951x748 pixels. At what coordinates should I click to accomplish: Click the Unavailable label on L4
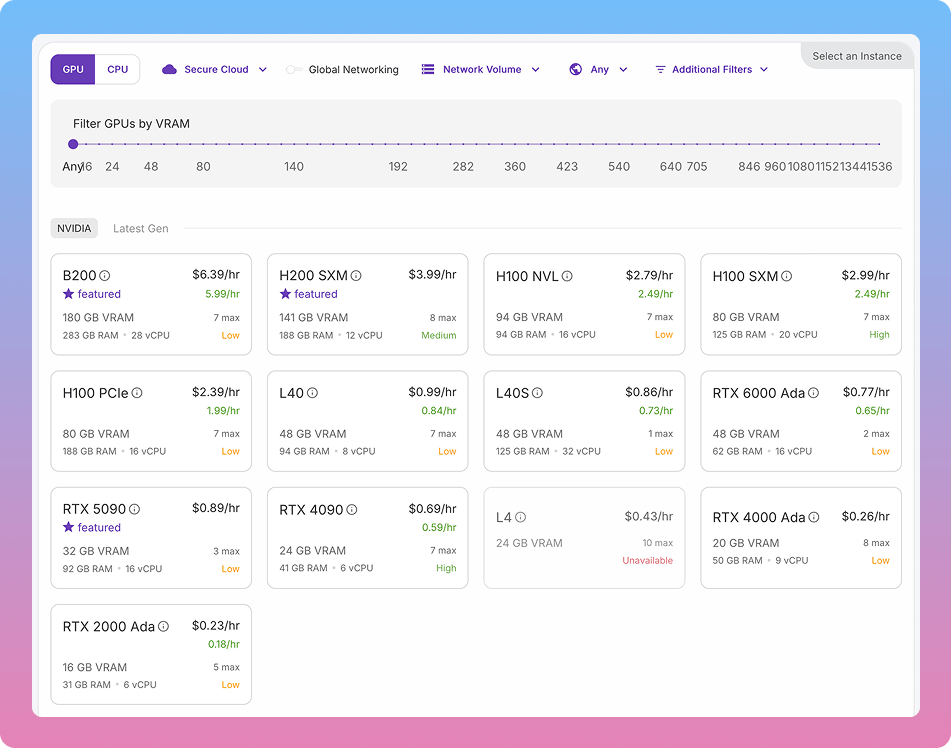tap(648, 561)
